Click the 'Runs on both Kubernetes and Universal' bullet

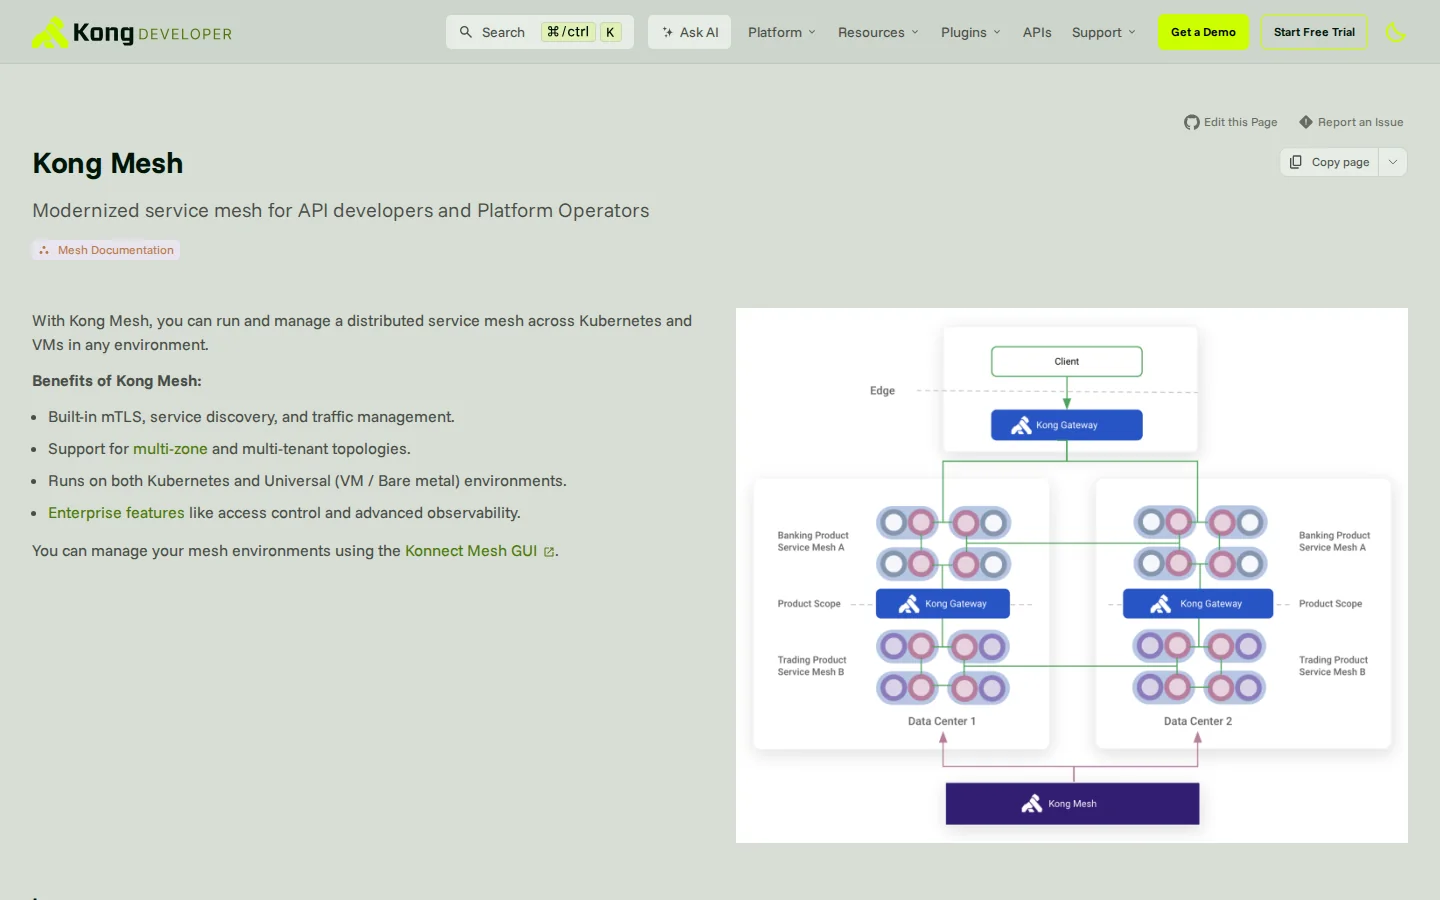307,481
